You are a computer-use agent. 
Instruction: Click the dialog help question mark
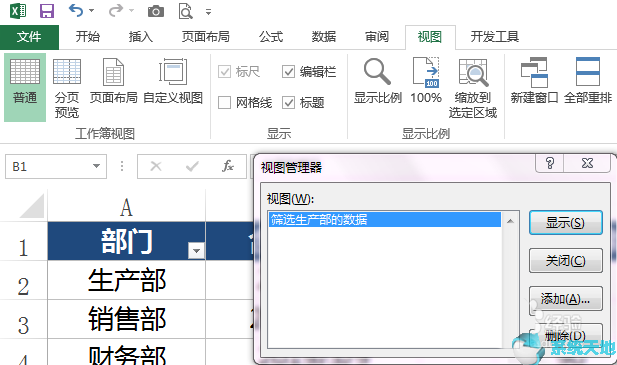[550, 163]
